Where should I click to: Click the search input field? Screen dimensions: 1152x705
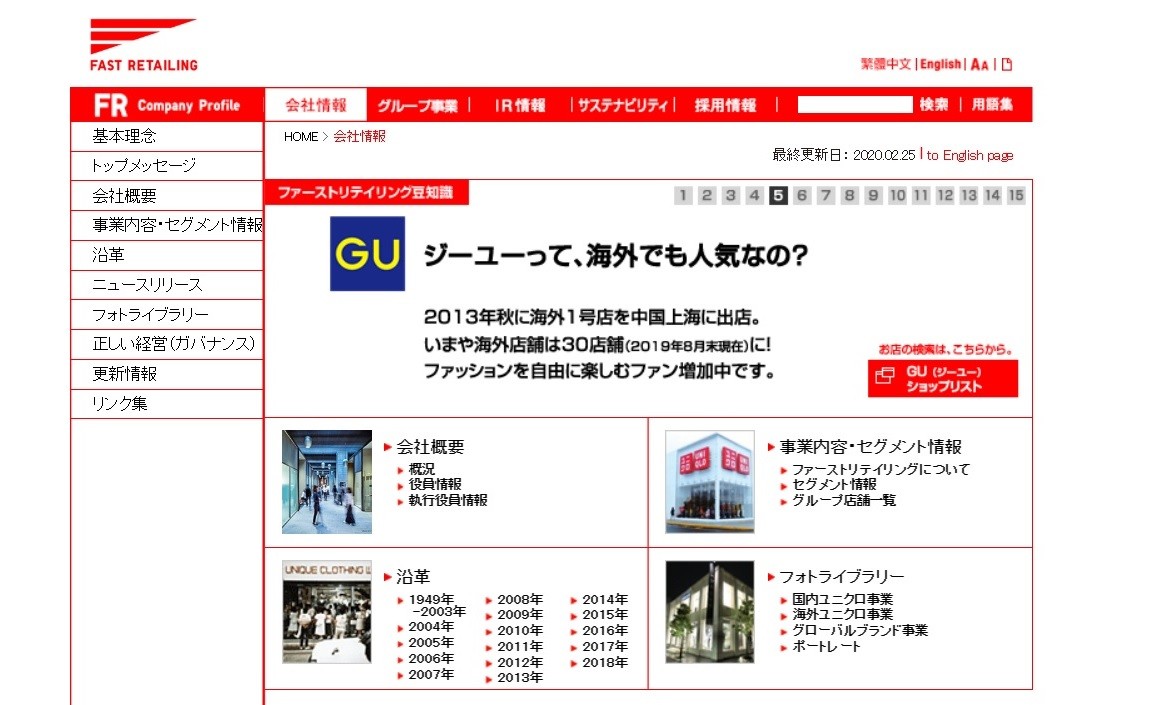855,102
